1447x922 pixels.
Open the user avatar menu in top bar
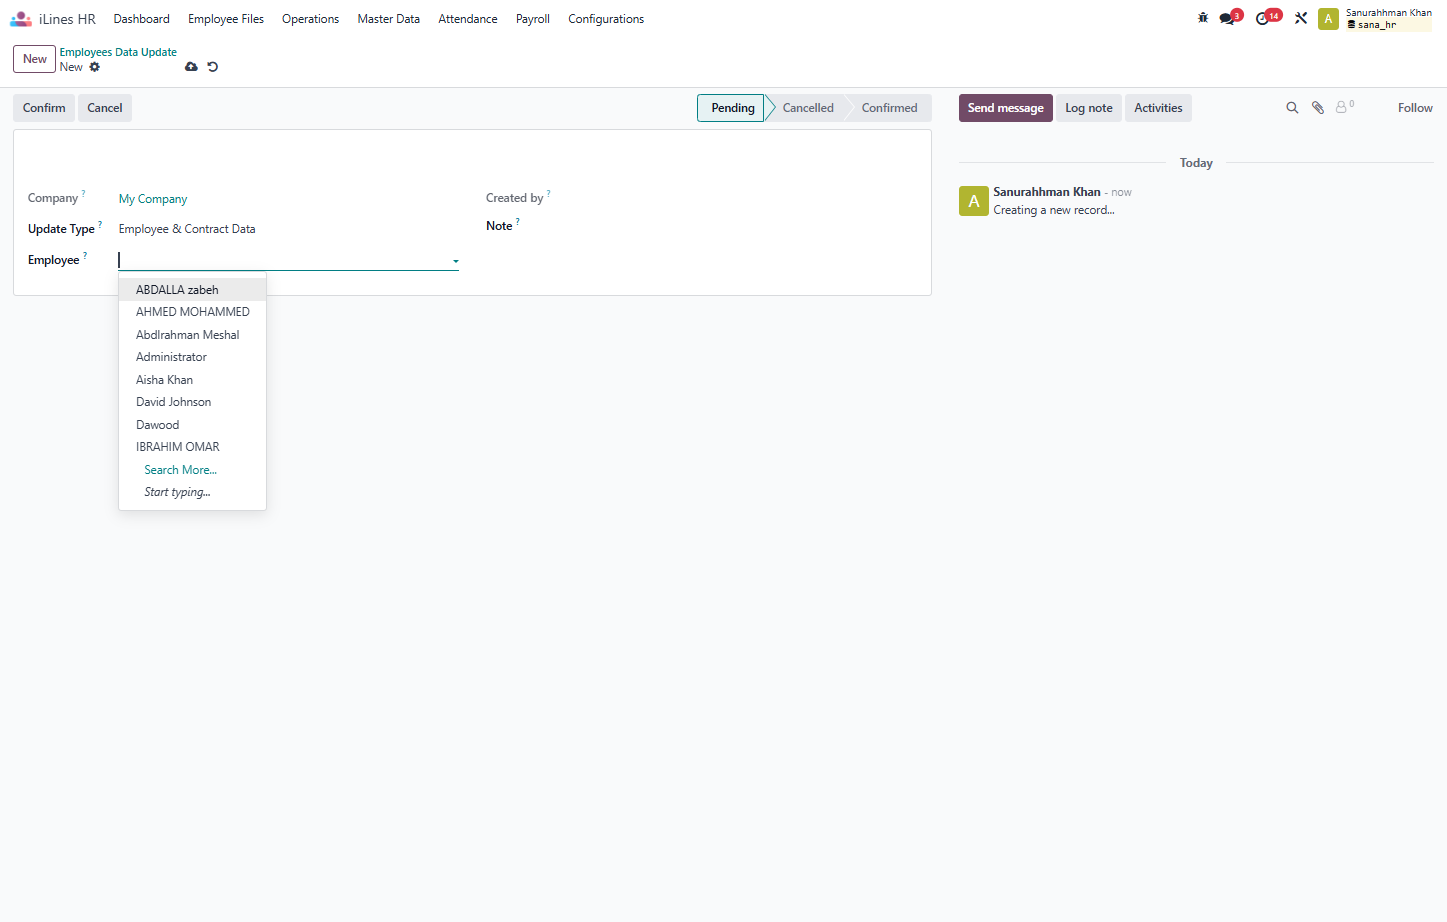pos(1328,19)
